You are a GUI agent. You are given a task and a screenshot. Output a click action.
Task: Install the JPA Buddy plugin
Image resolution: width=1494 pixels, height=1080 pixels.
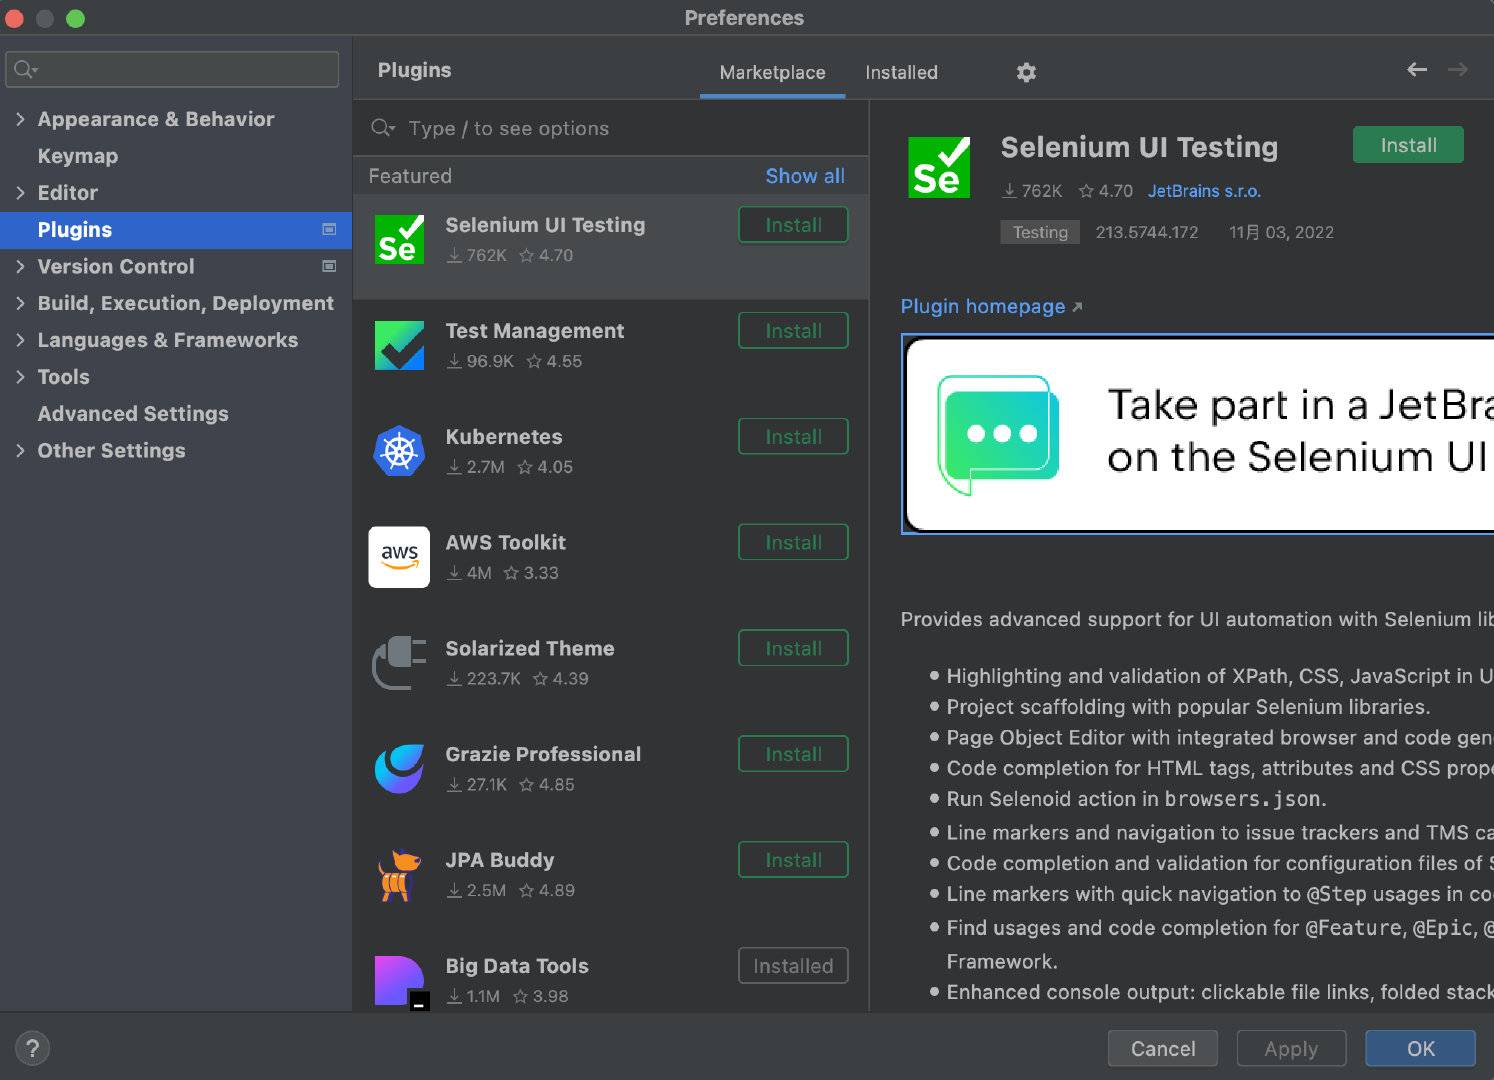coord(793,860)
